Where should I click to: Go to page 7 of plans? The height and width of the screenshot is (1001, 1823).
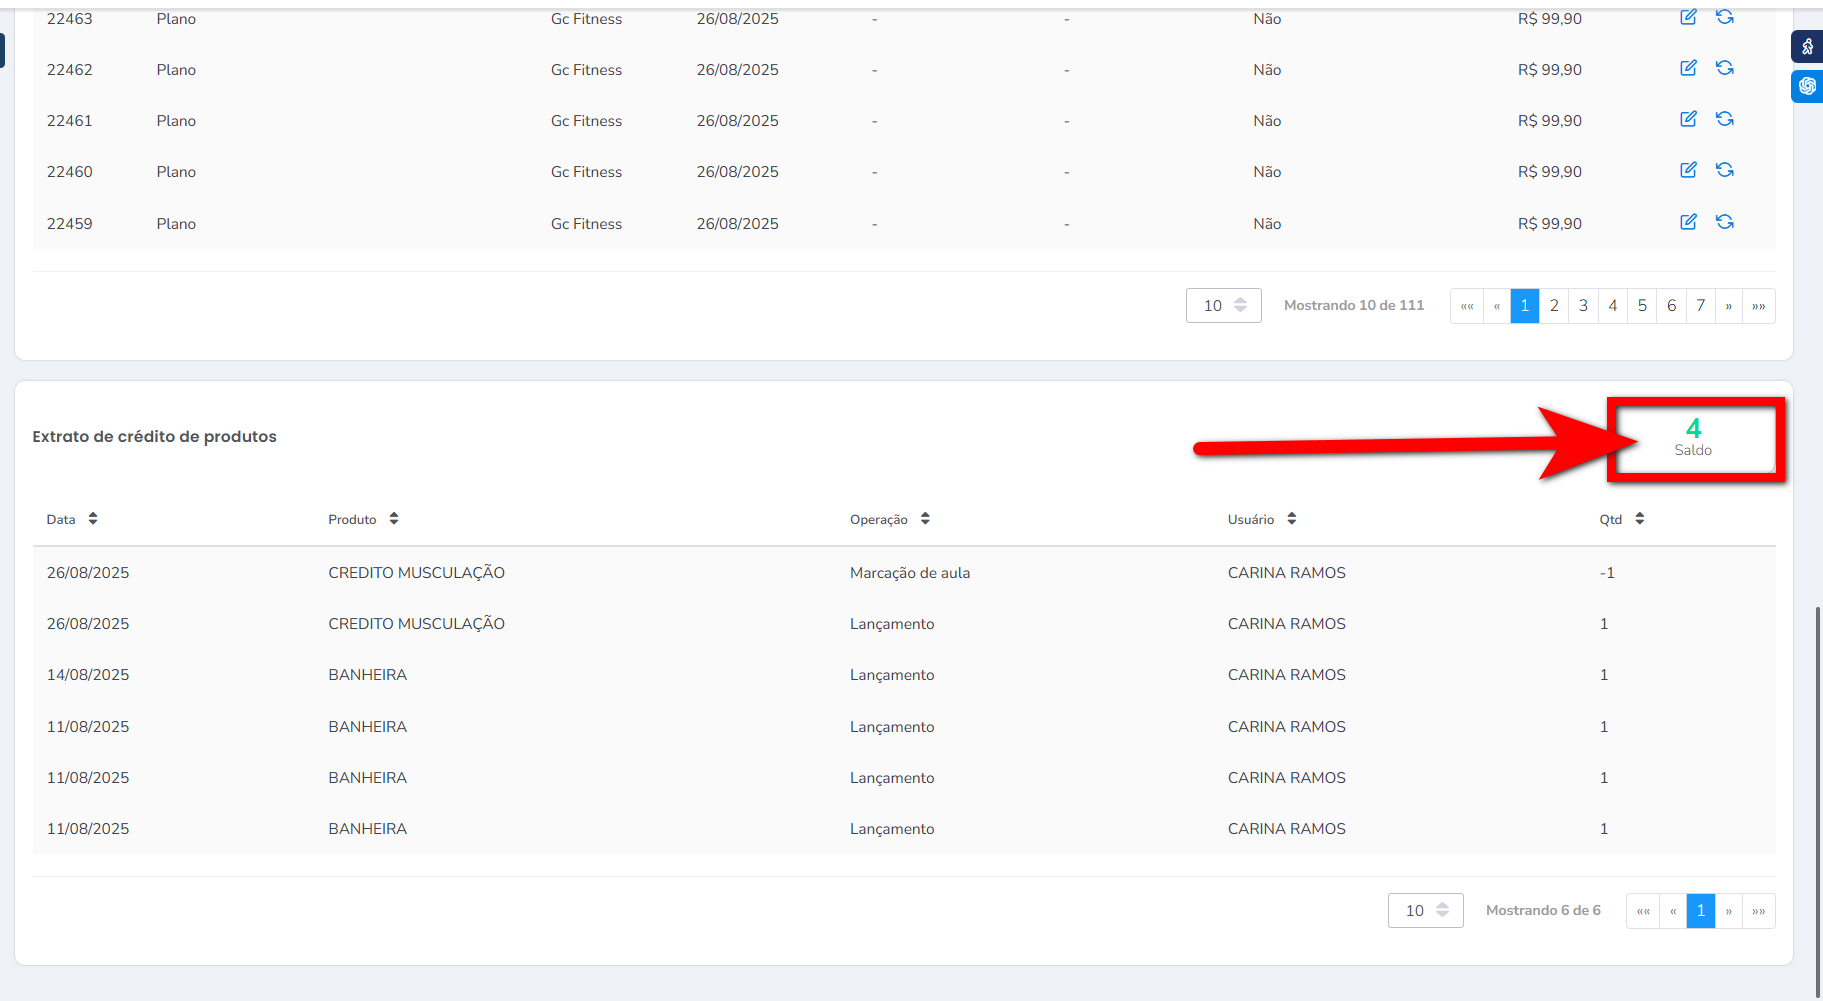click(x=1700, y=306)
